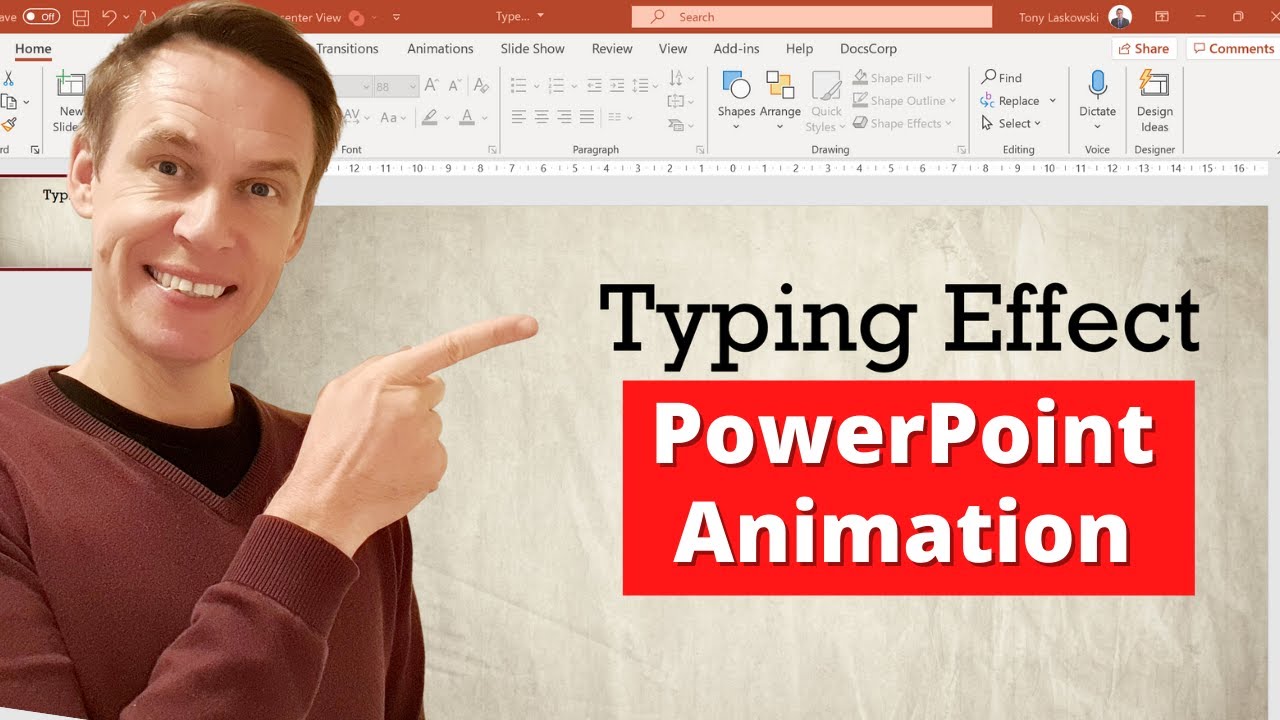Click the Save icon in the title bar
This screenshot has height=720, width=1280.
click(x=81, y=17)
